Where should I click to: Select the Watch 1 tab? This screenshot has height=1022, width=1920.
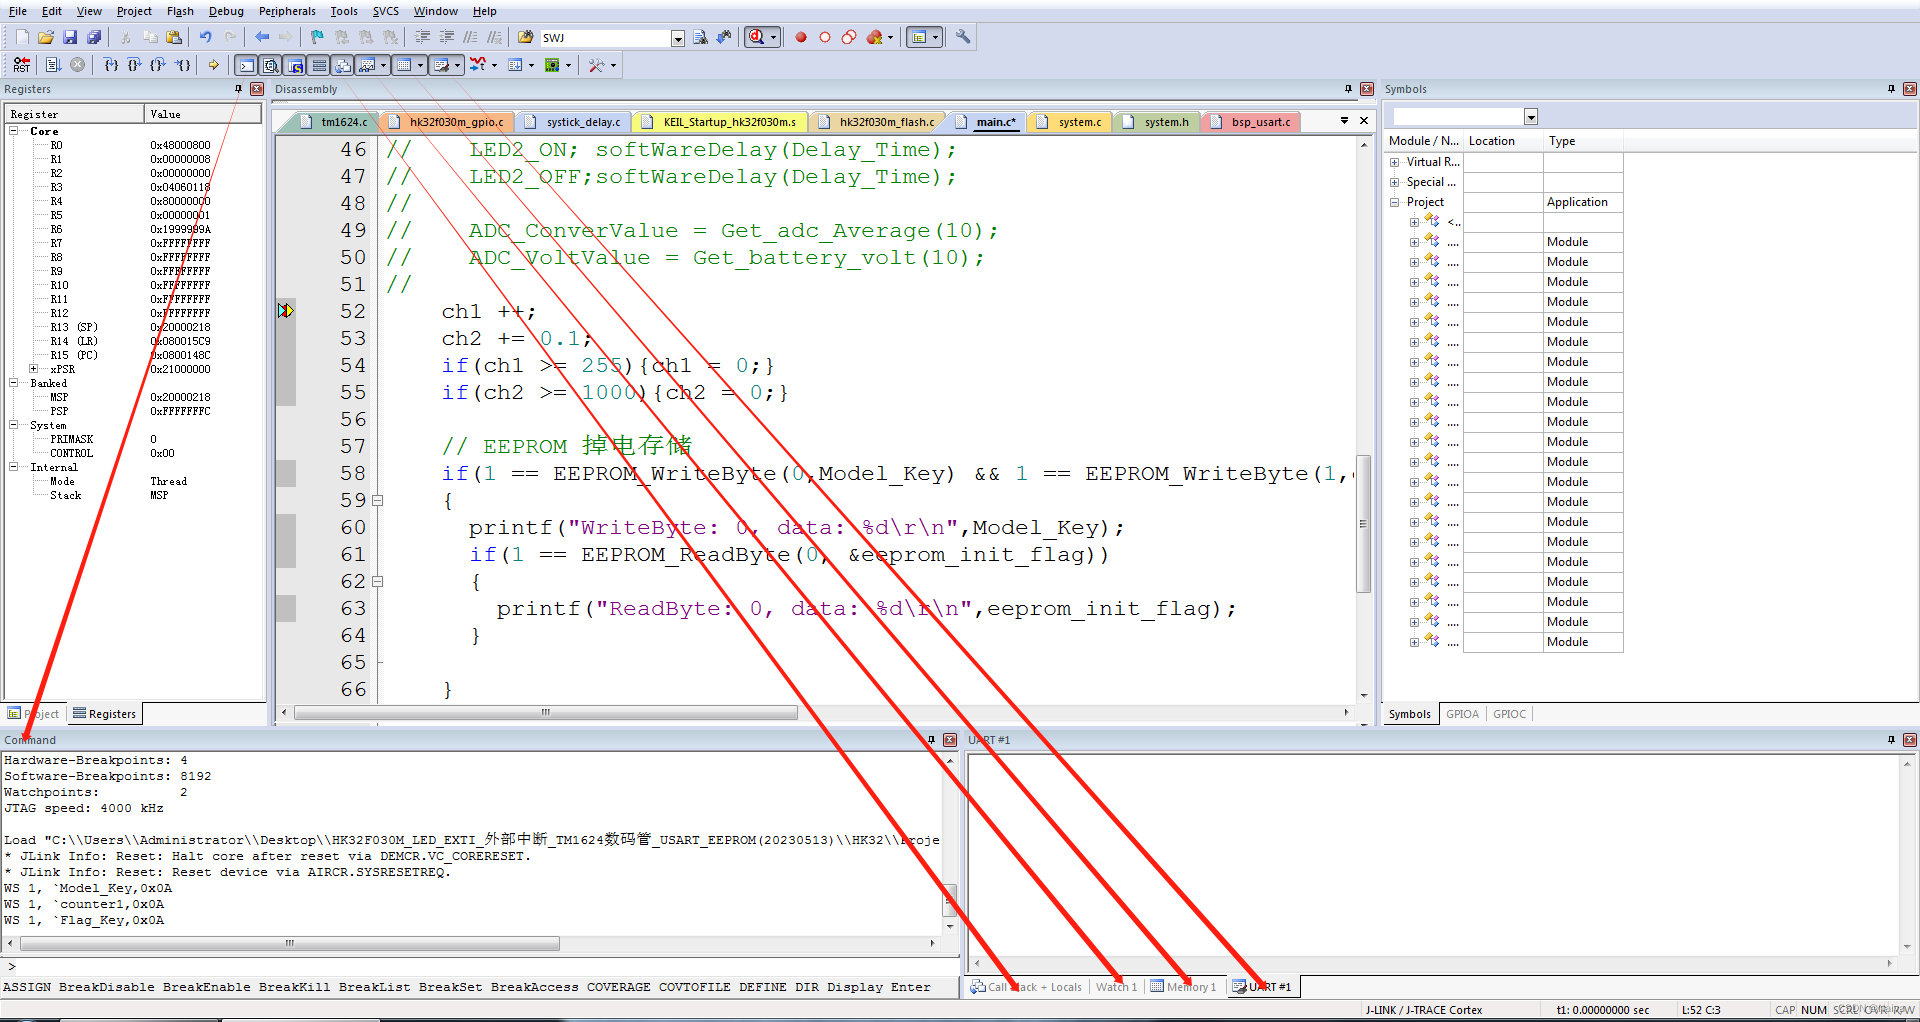(x=1116, y=987)
